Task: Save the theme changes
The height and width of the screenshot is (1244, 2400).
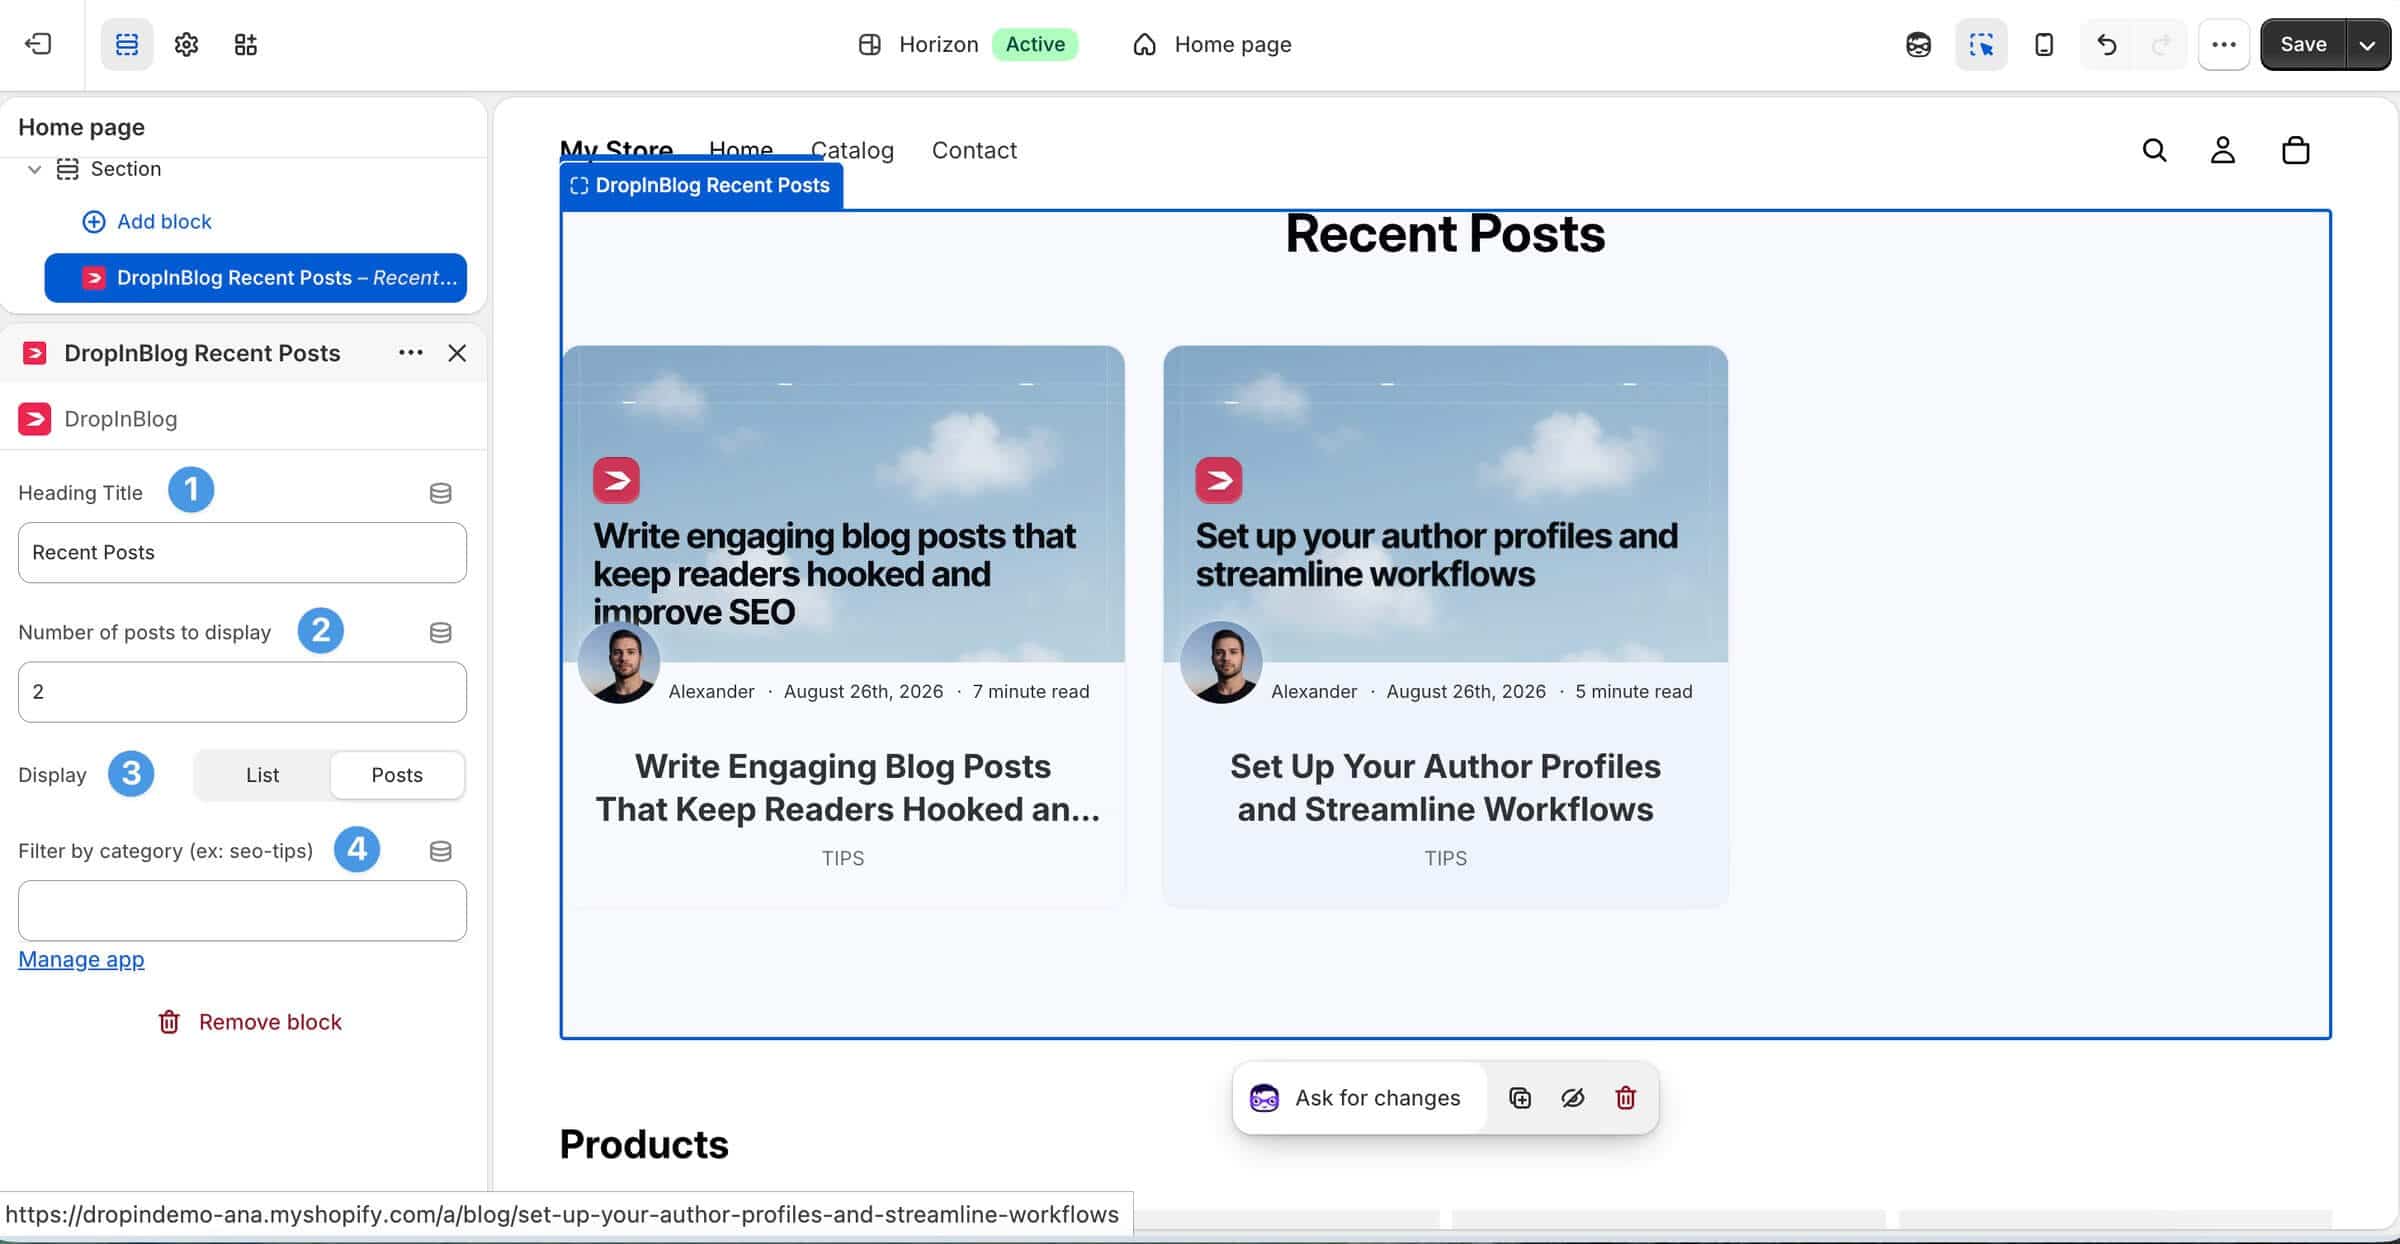Action: [2303, 44]
